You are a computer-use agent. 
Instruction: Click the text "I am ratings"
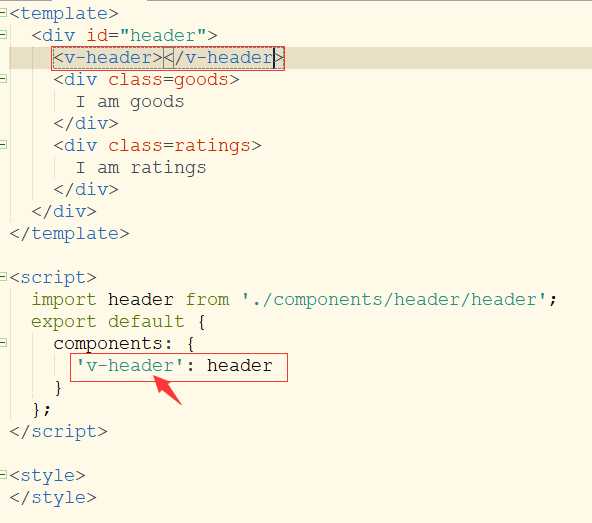click(x=141, y=168)
